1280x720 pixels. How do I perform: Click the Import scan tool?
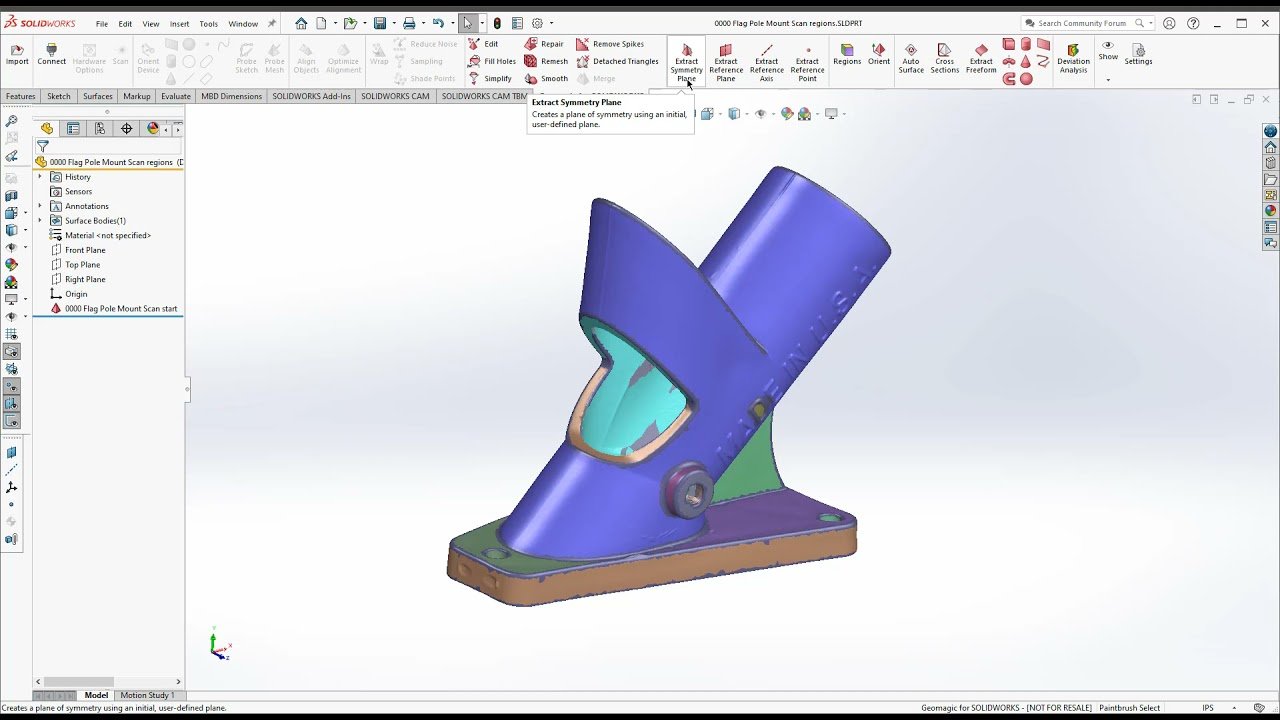point(17,55)
